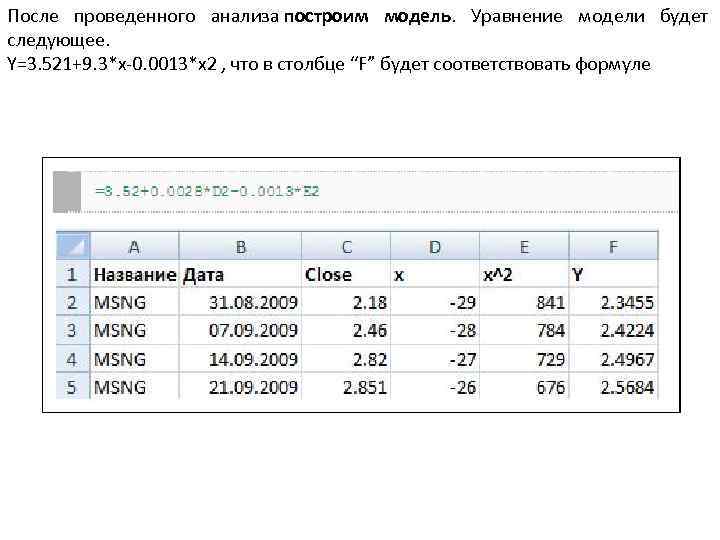The width and height of the screenshot is (720, 540).
Task: Select row 5 header
Action: 73,386
